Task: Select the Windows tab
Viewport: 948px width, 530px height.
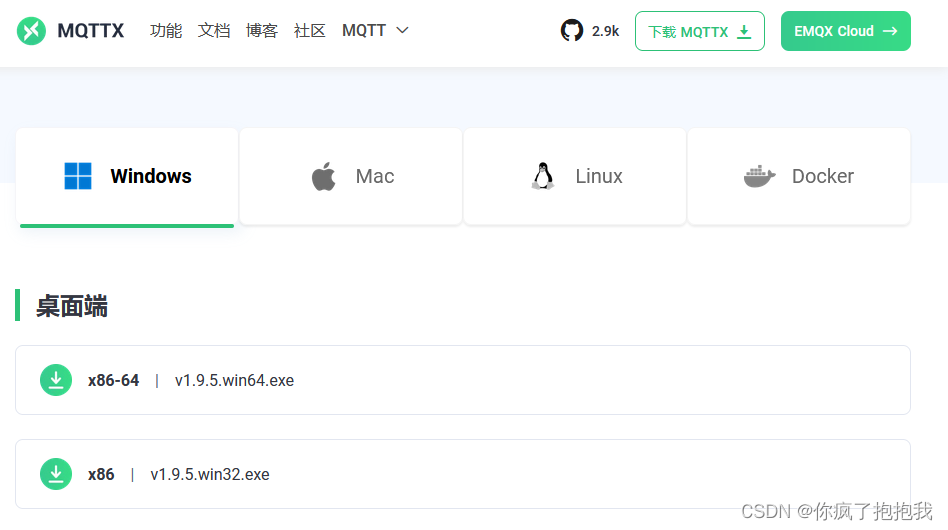Action: [x=127, y=176]
